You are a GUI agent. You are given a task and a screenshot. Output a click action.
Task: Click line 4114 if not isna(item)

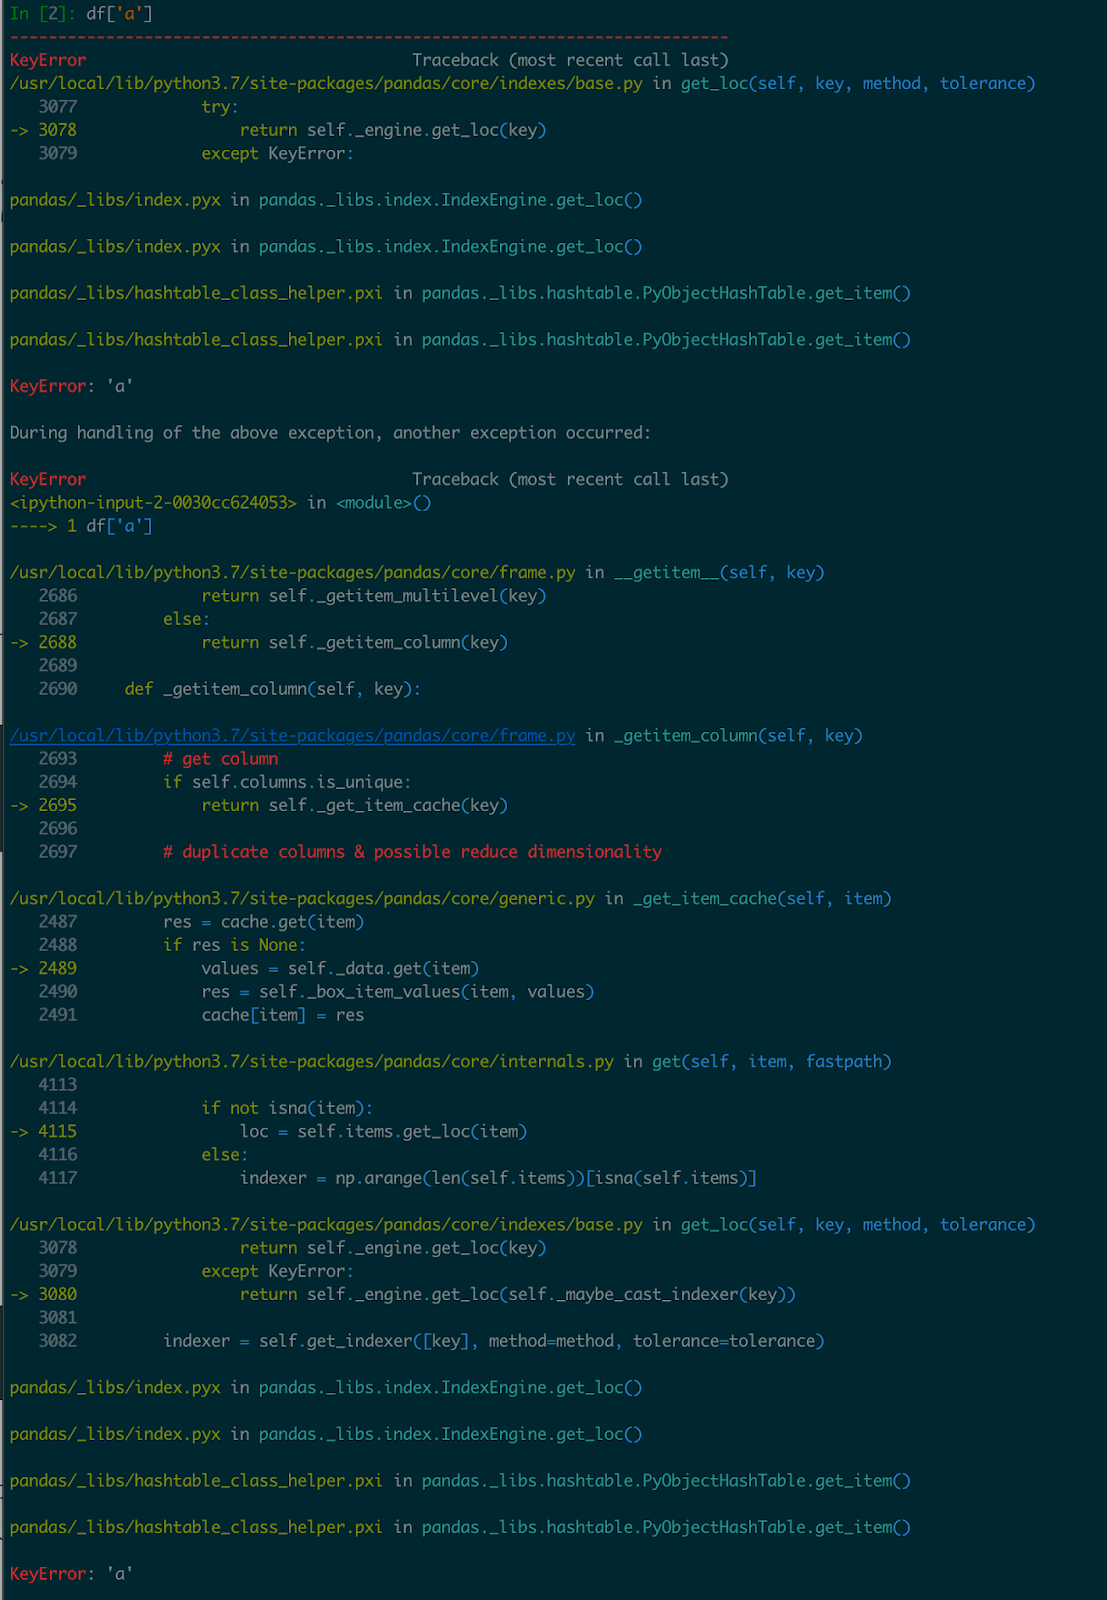[x=205, y=1108]
